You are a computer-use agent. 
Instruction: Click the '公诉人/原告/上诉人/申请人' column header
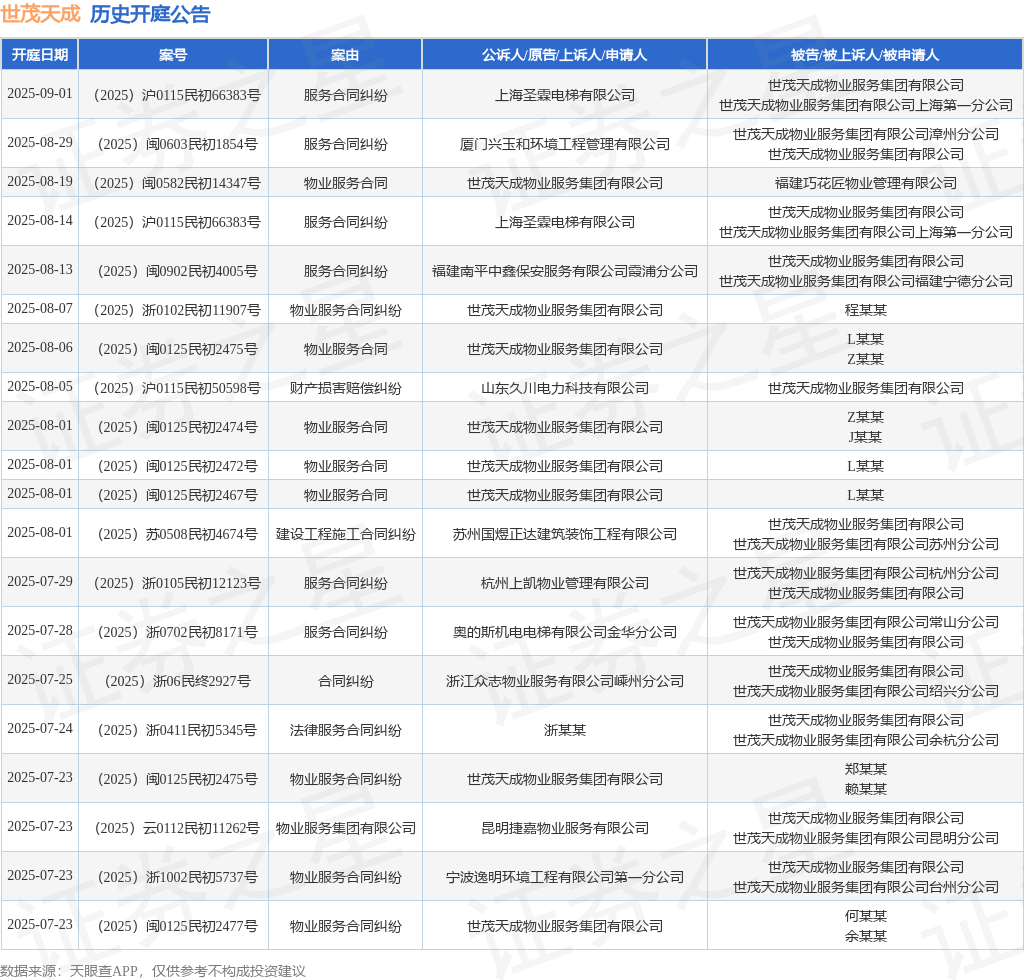click(x=564, y=55)
